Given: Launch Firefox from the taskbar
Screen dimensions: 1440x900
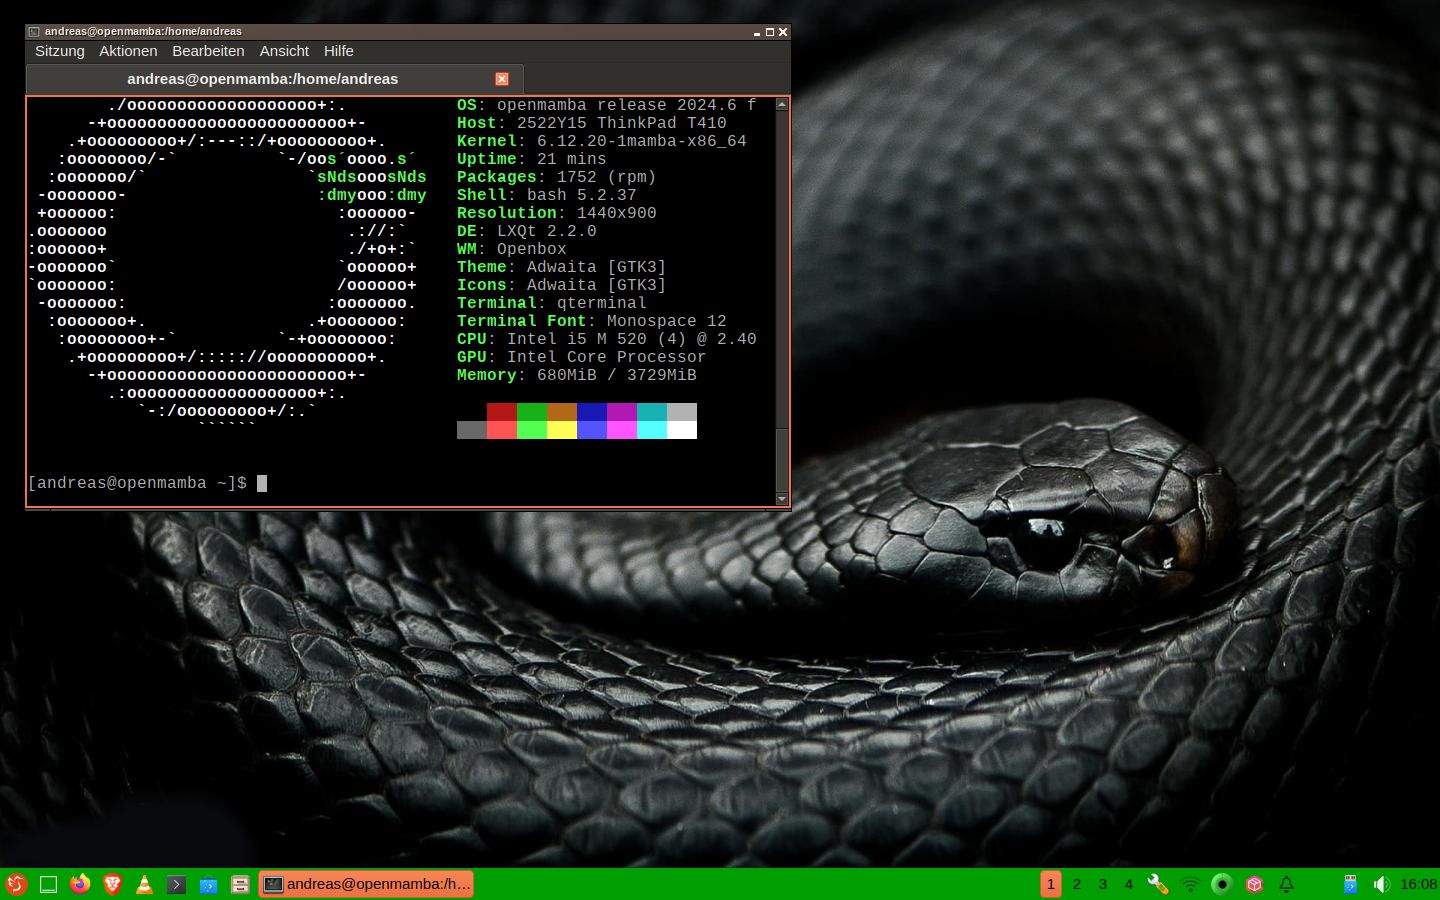Looking at the screenshot, I should pos(80,884).
